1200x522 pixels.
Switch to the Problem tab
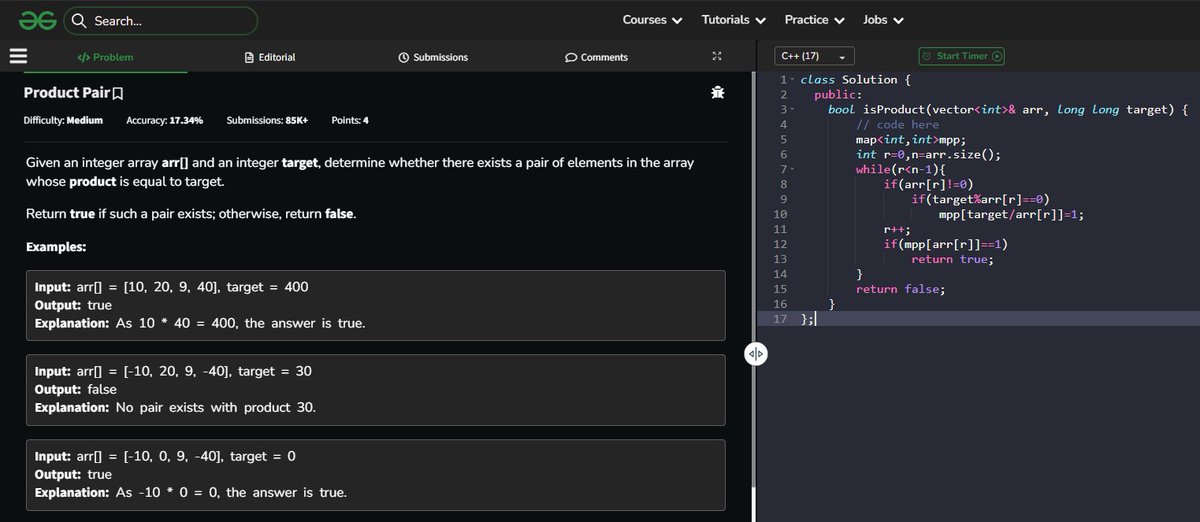point(105,57)
